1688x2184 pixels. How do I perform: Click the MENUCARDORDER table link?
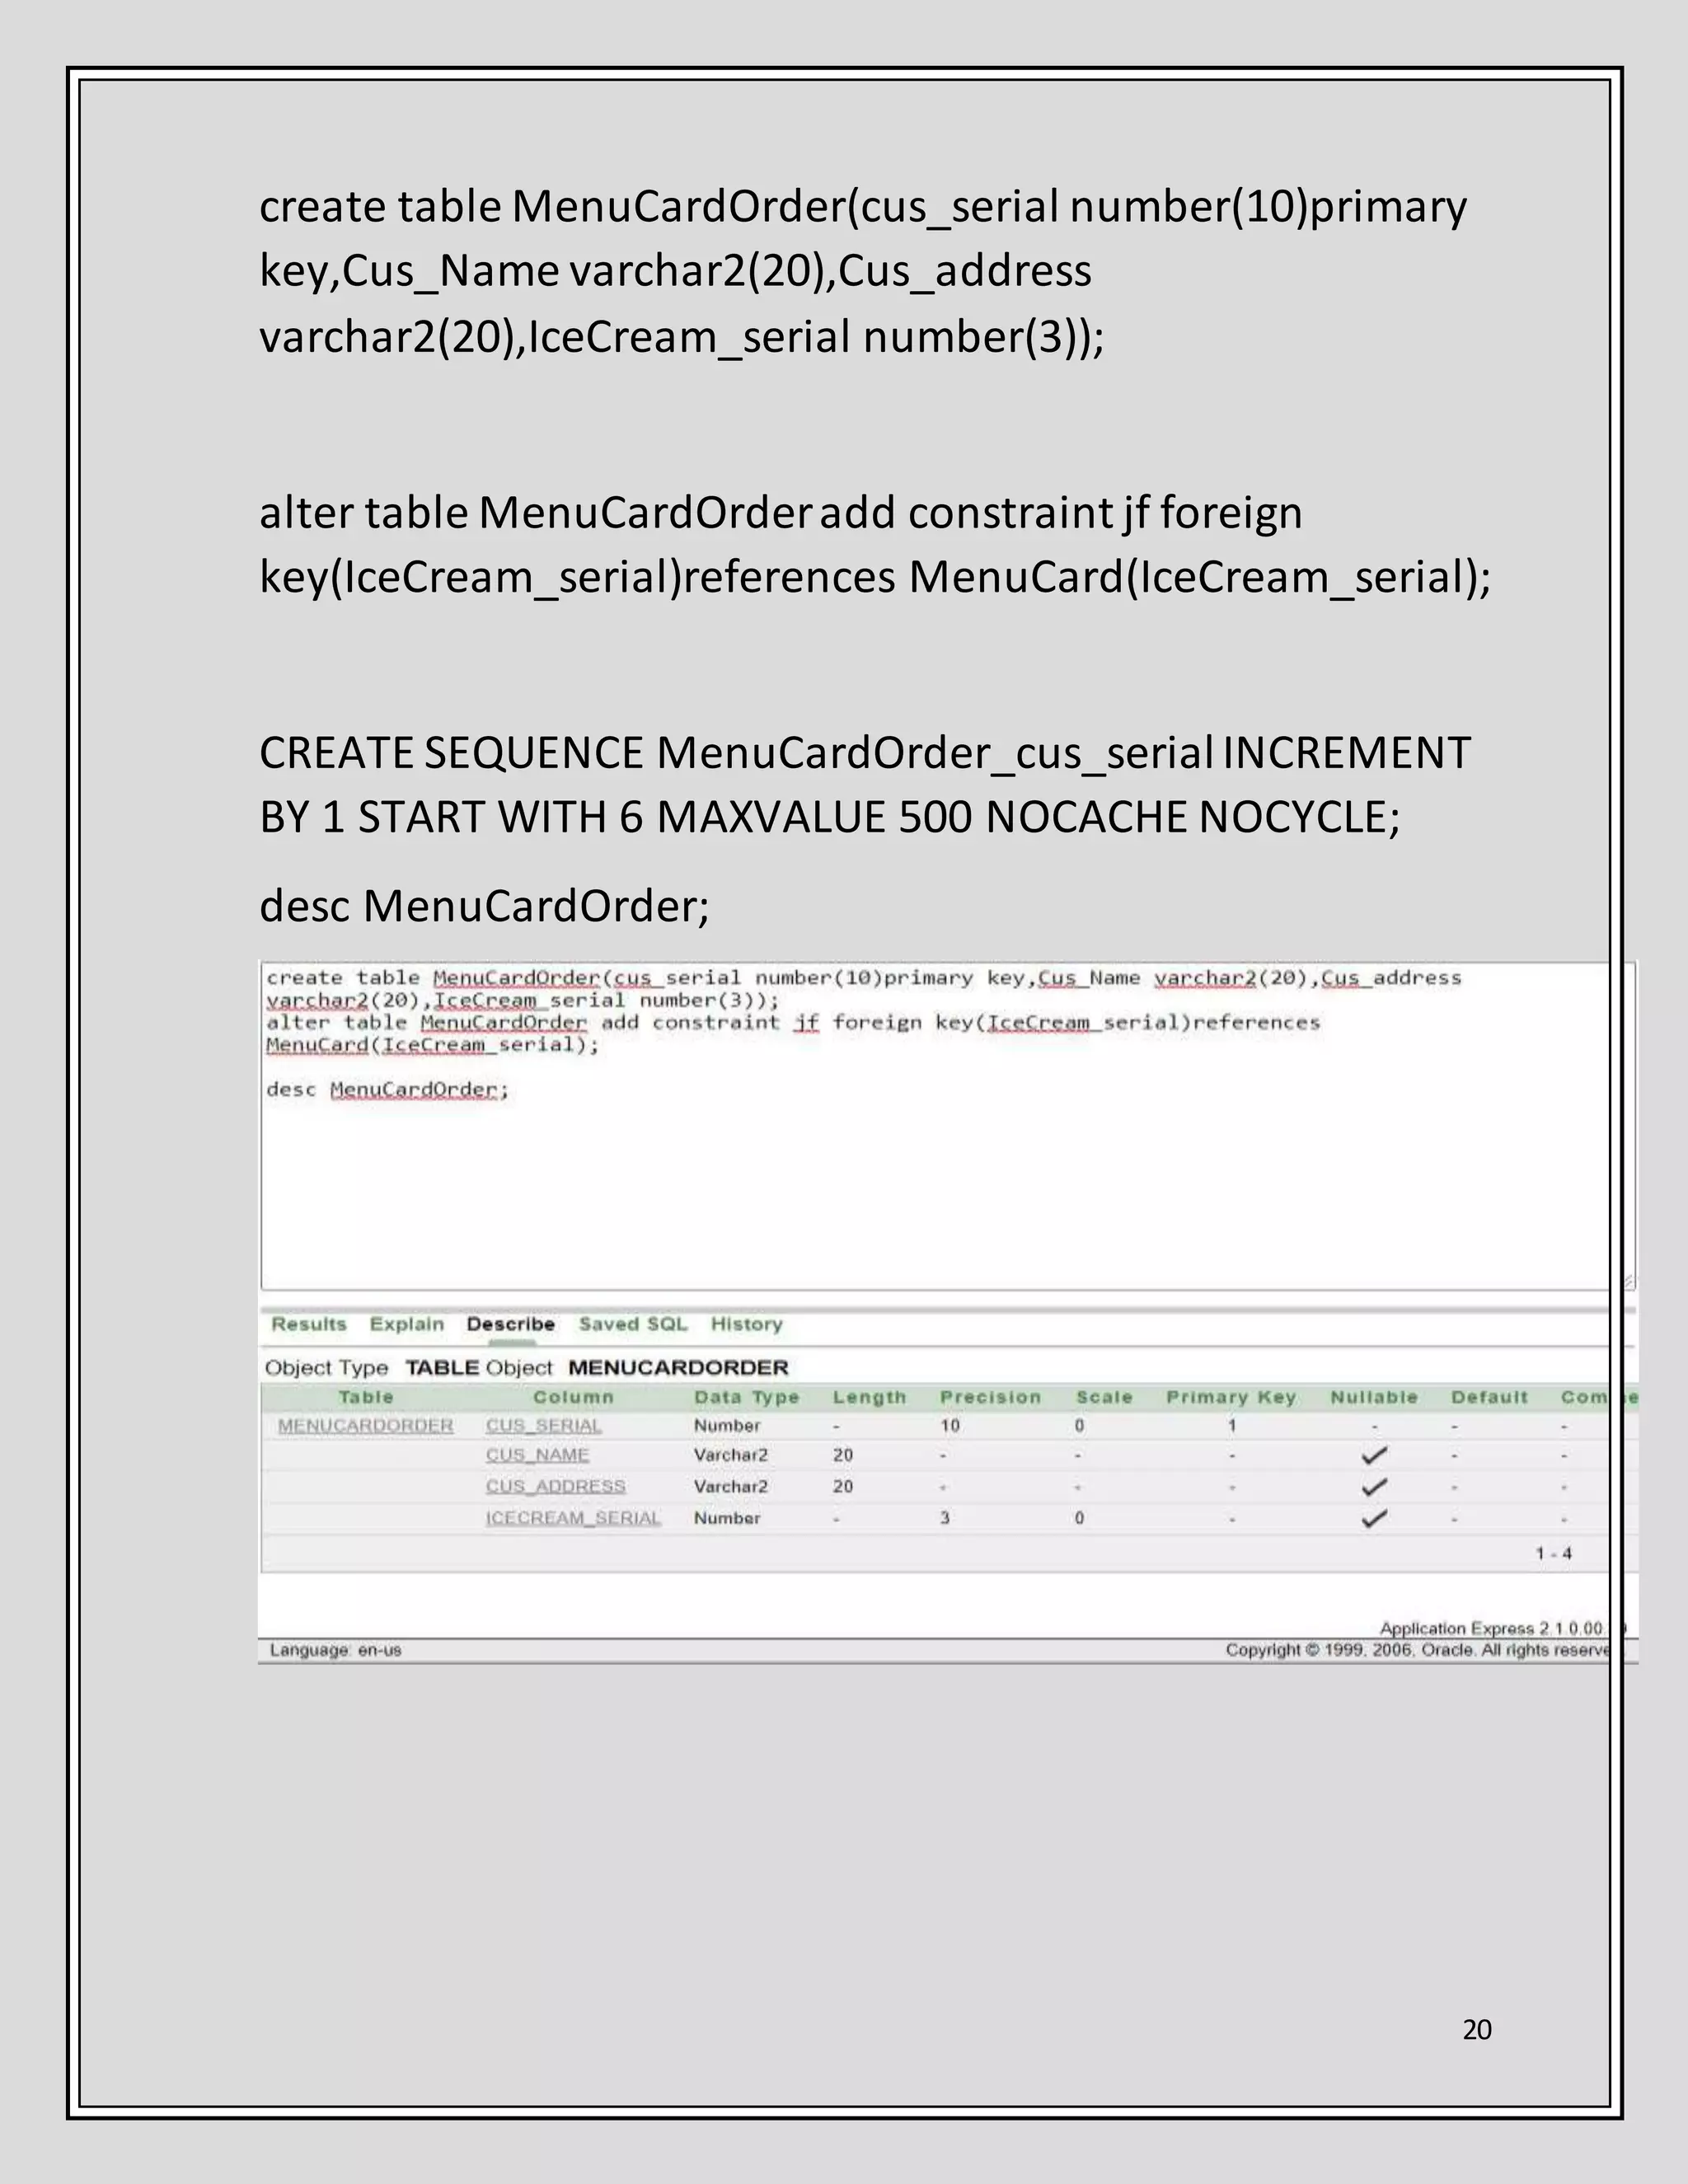click(365, 1426)
